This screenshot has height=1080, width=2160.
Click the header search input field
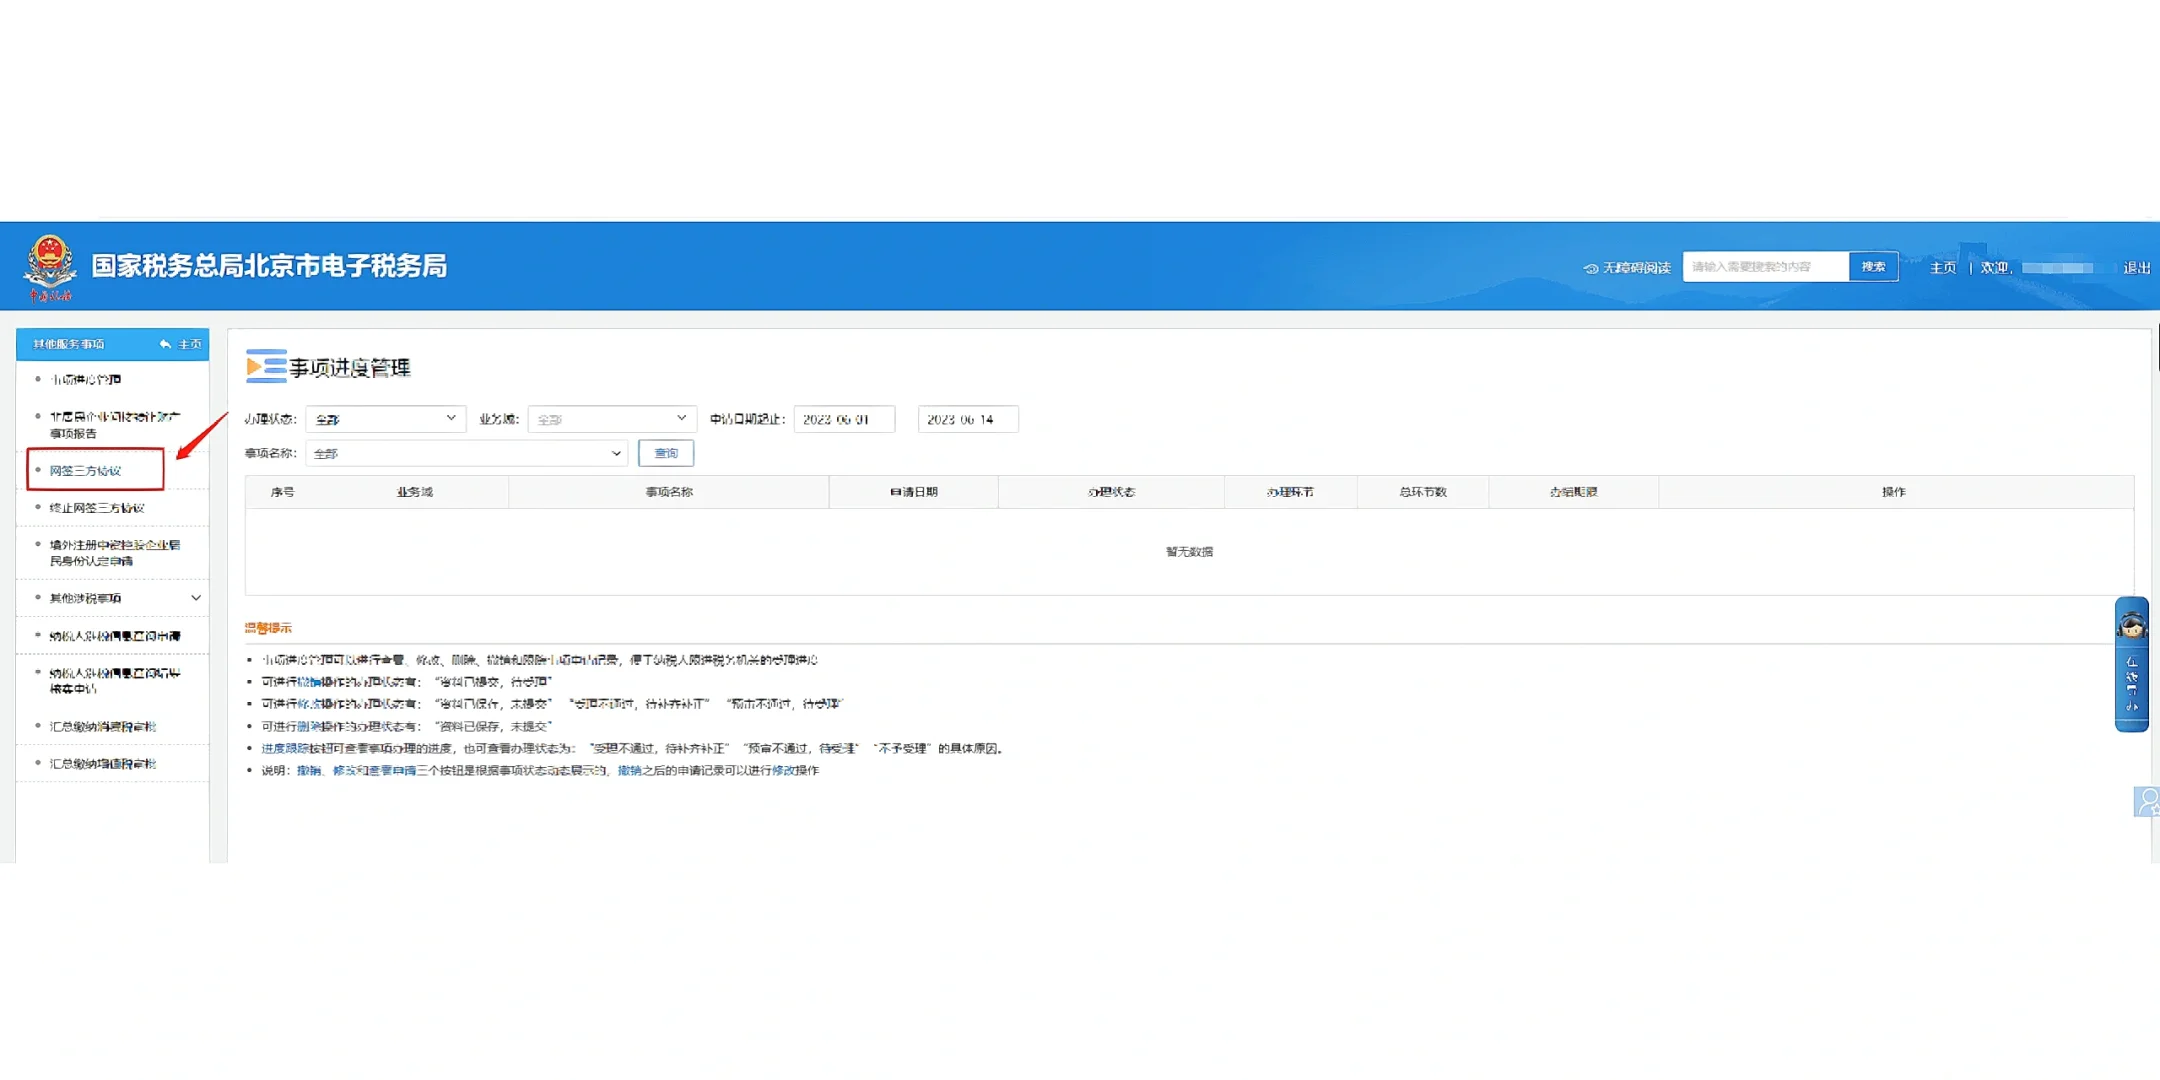(1765, 267)
